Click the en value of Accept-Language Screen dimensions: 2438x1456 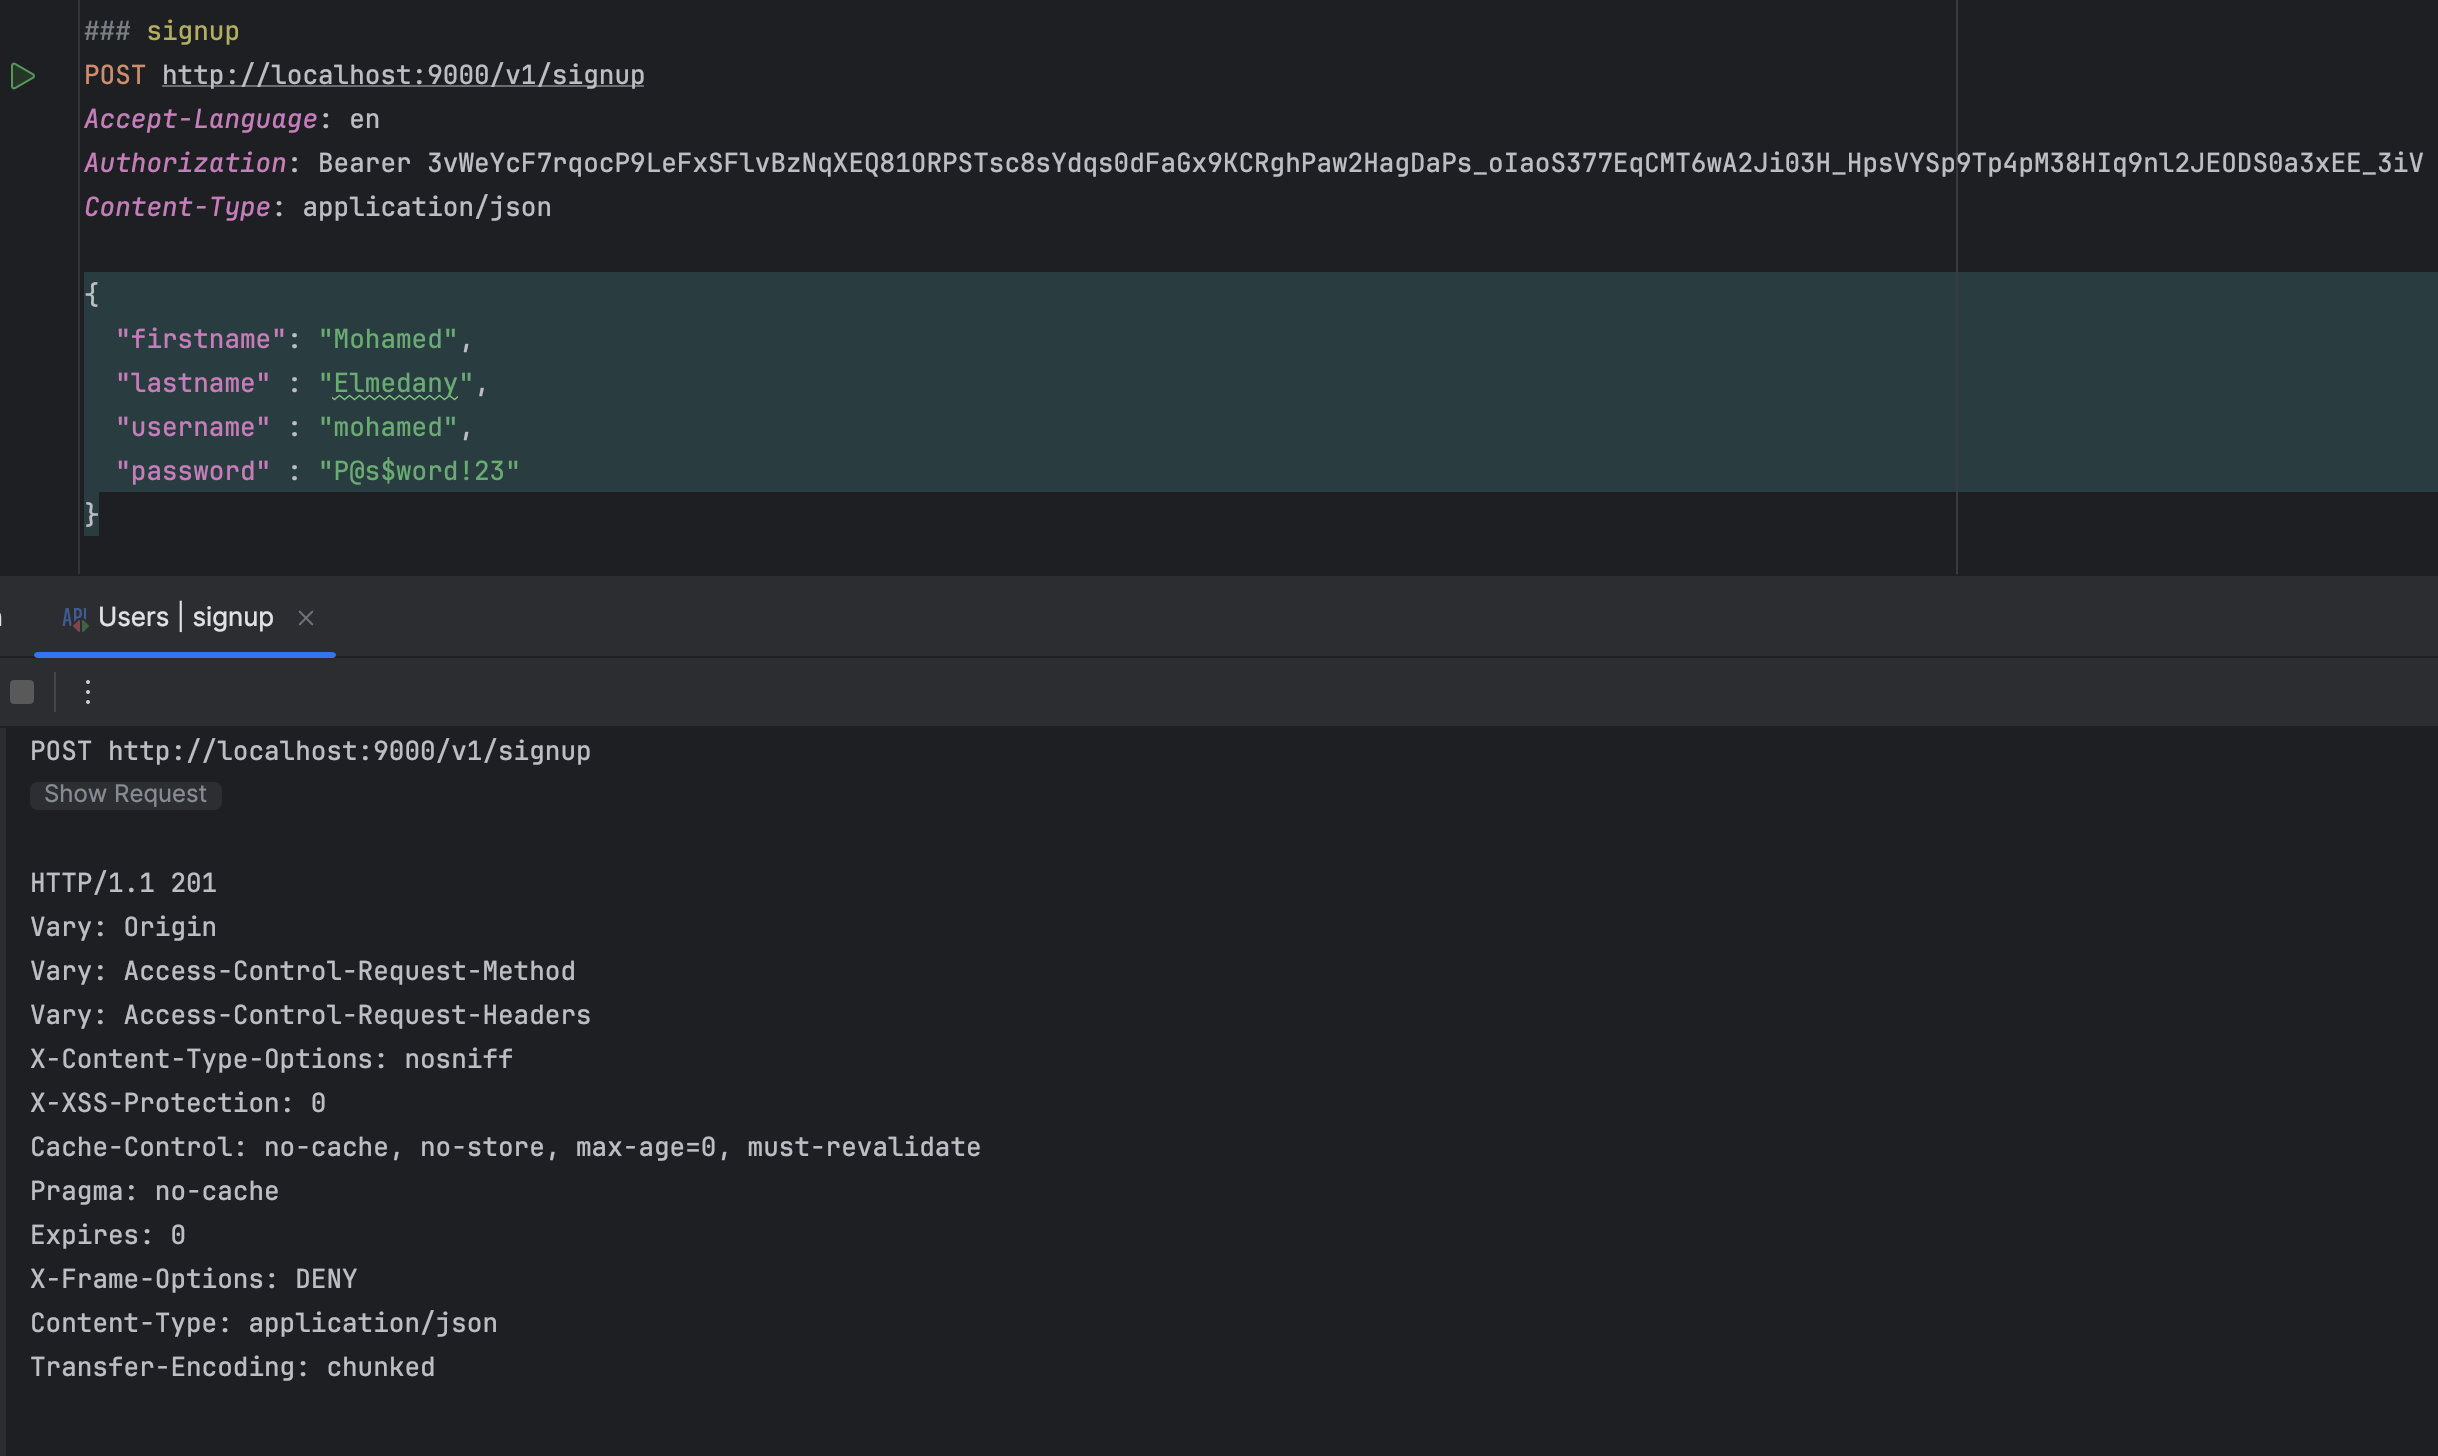pos(365,119)
